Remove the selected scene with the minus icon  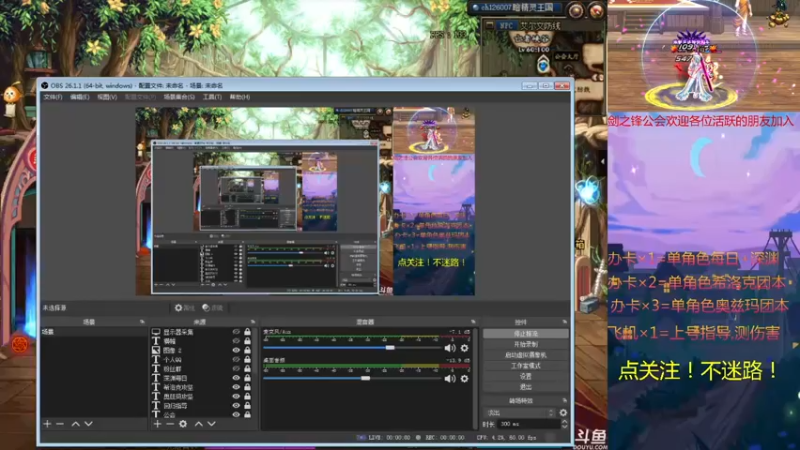pos(60,424)
